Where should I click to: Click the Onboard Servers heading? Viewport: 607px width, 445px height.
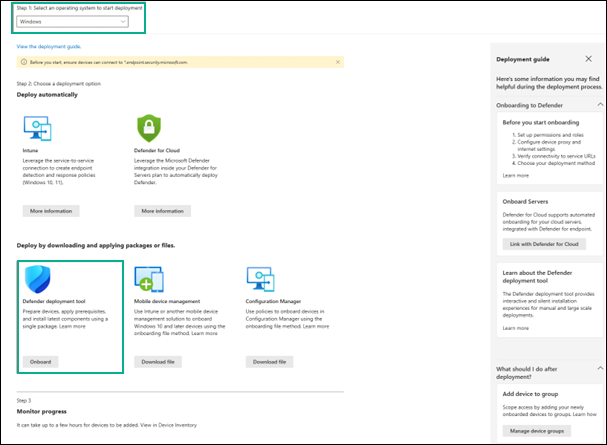coord(525,202)
